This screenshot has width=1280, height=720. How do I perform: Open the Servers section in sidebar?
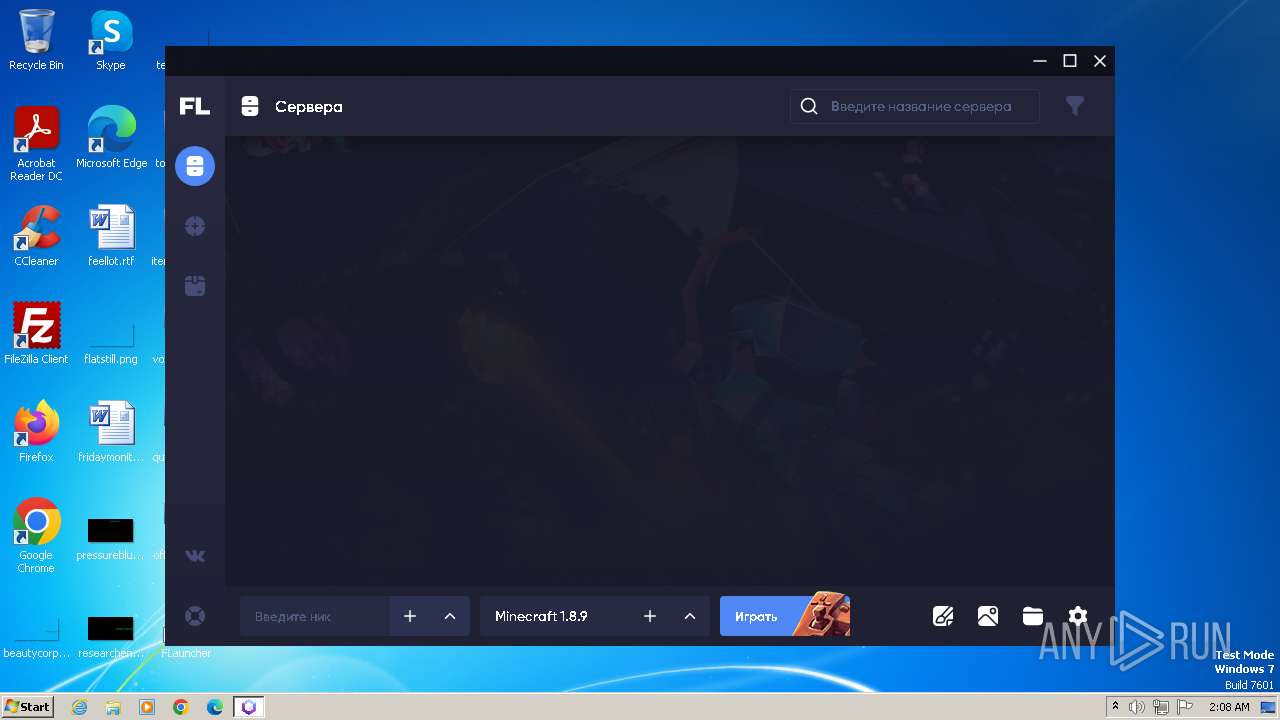point(195,166)
